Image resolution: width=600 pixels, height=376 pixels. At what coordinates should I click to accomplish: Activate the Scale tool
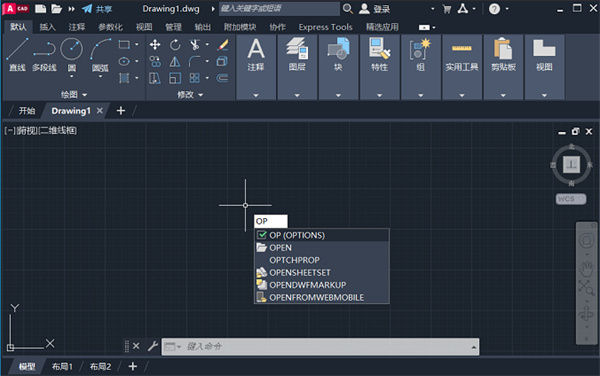click(175, 78)
